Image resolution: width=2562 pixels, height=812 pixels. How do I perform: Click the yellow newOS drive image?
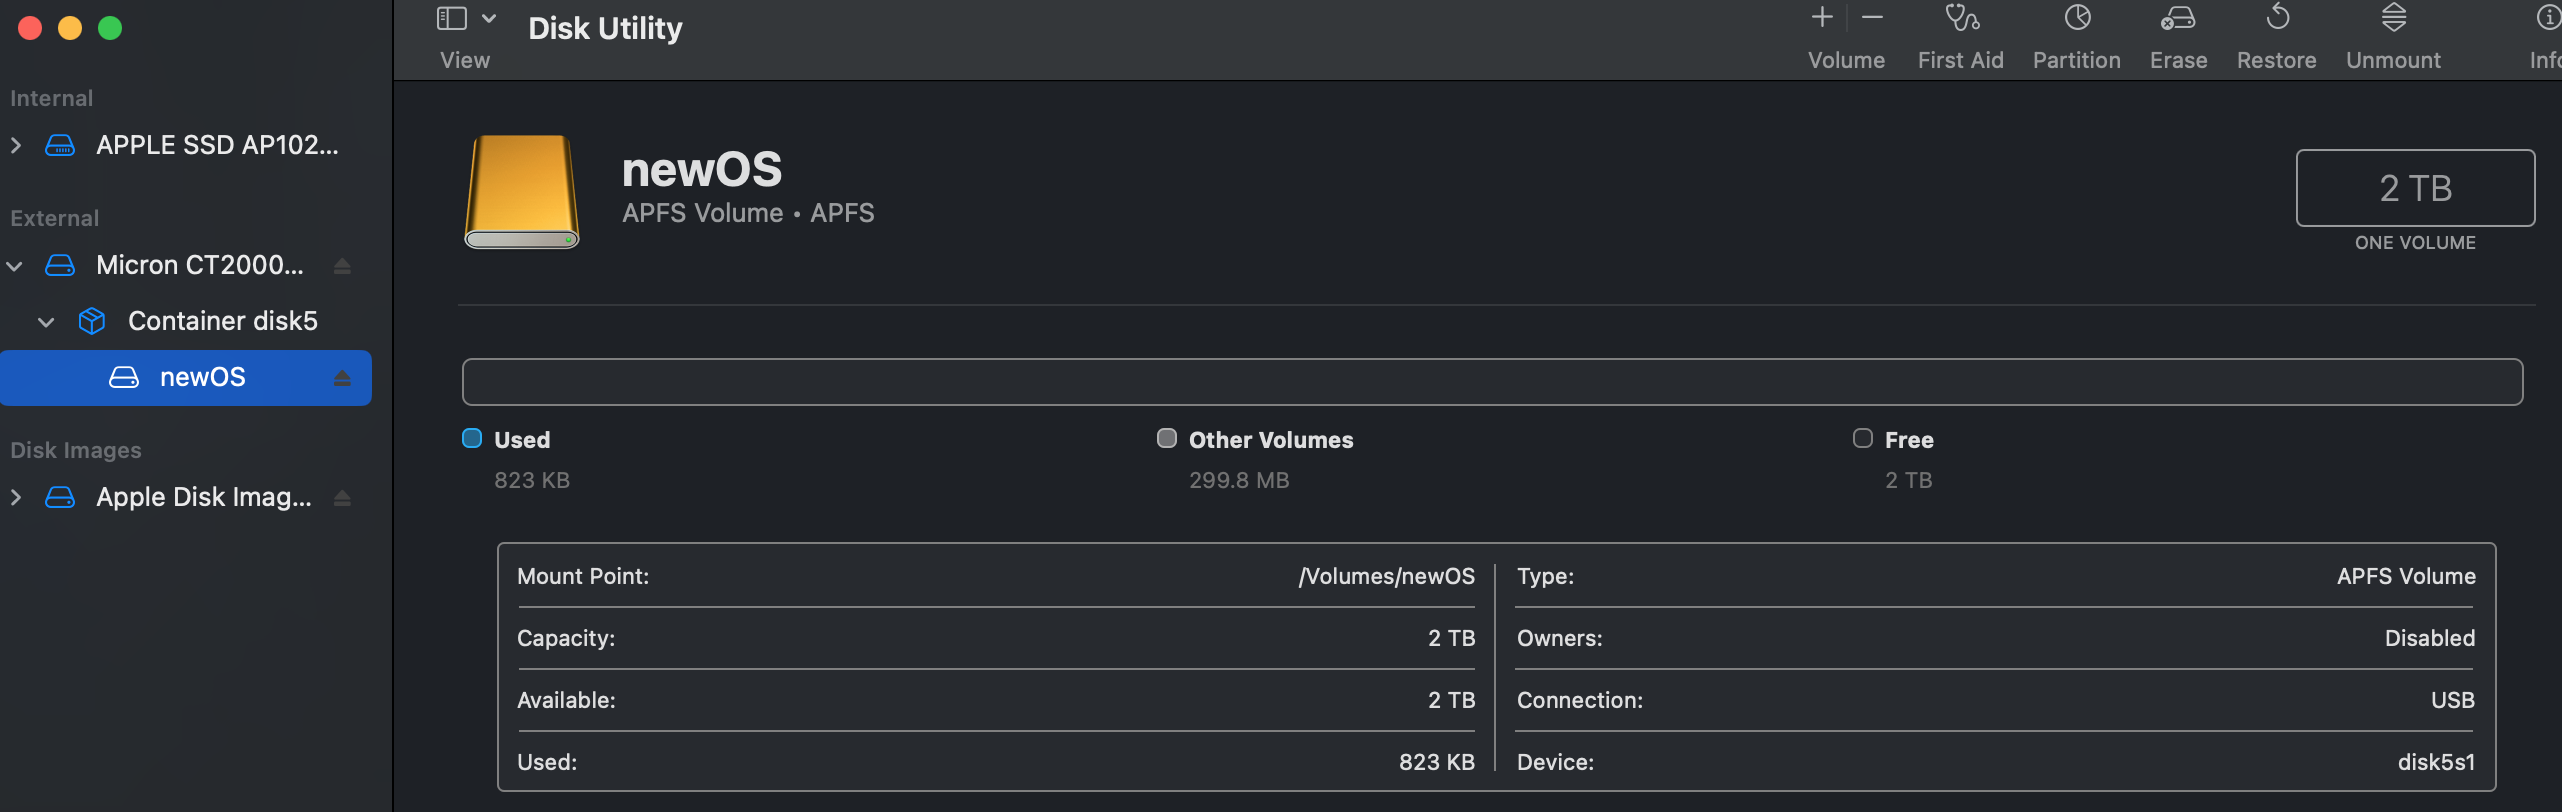pos(521,191)
